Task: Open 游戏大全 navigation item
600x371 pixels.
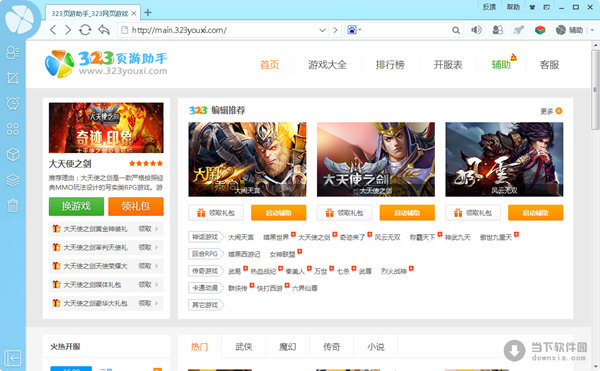Action: pos(327,65)
